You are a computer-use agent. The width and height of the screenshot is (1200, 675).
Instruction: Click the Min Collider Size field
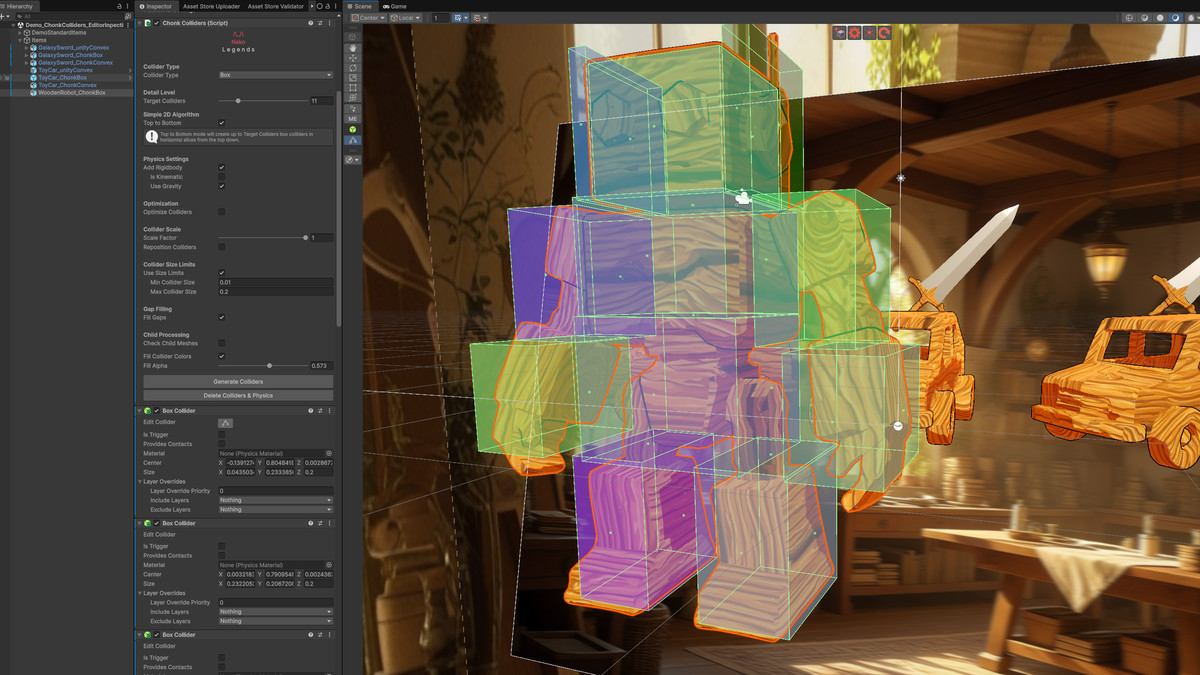pos(276,283)
